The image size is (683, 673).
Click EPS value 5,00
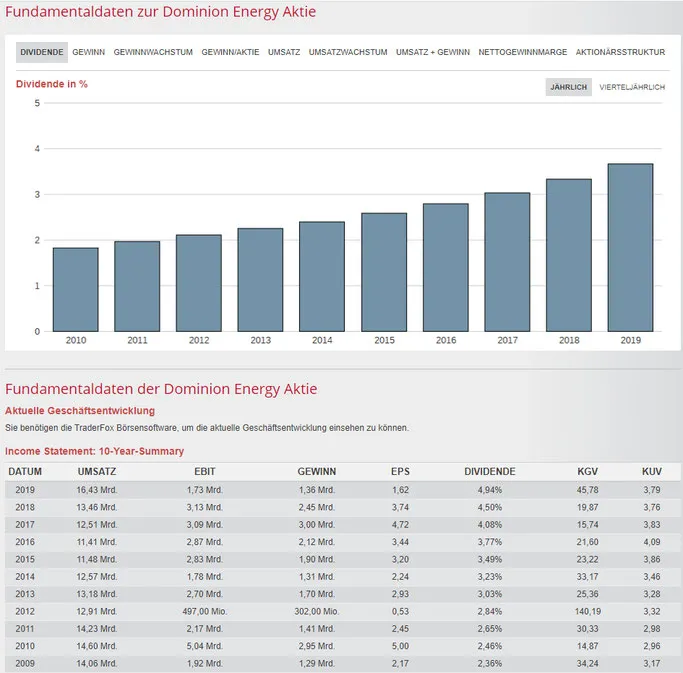pyautogui.click(x=400, y=646)
